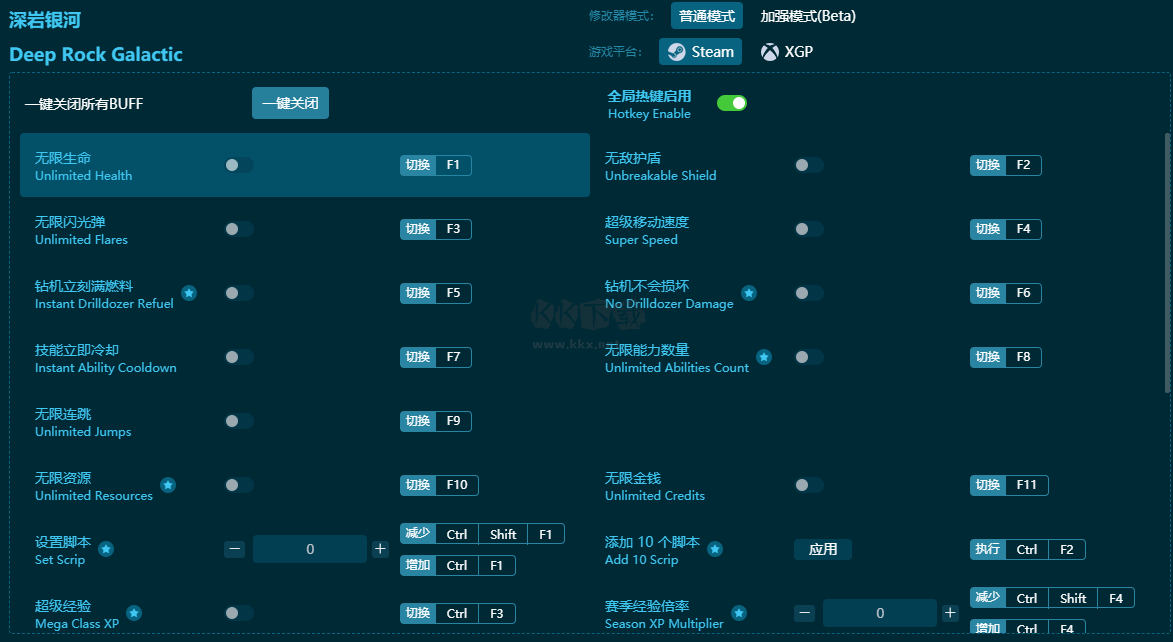Click the Hotkey Enable label
The width and height of the screenshot is (1173, 642).
649,114
